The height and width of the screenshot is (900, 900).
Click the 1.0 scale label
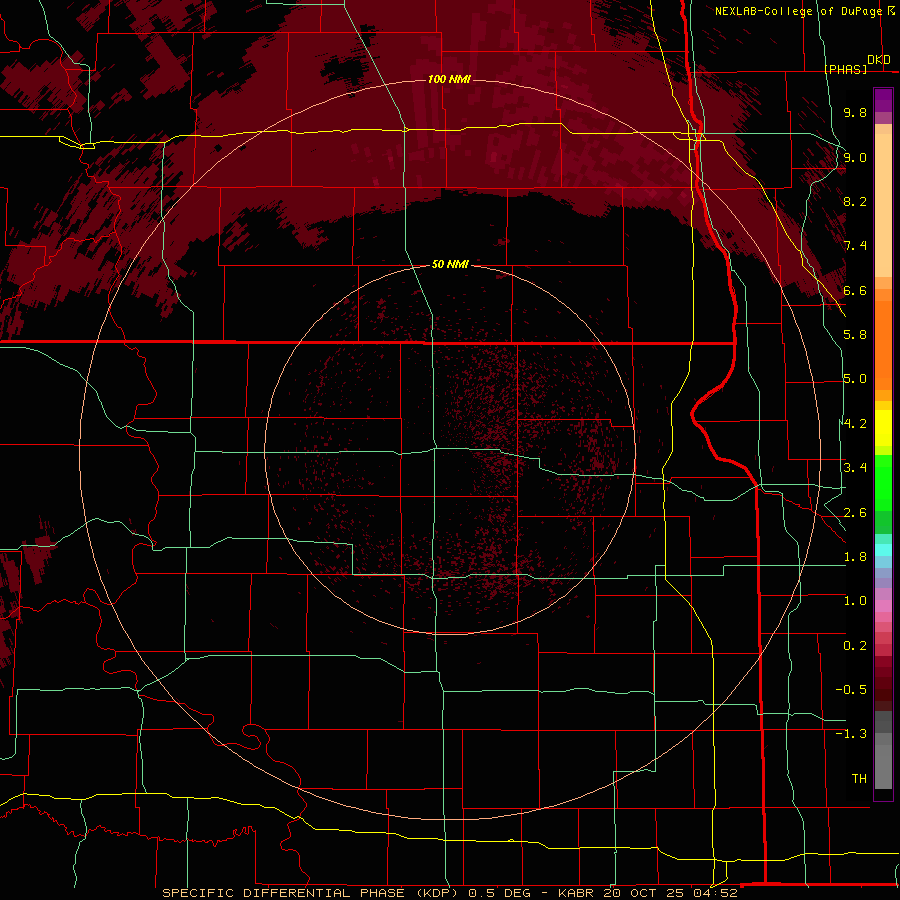click(855, 601)
